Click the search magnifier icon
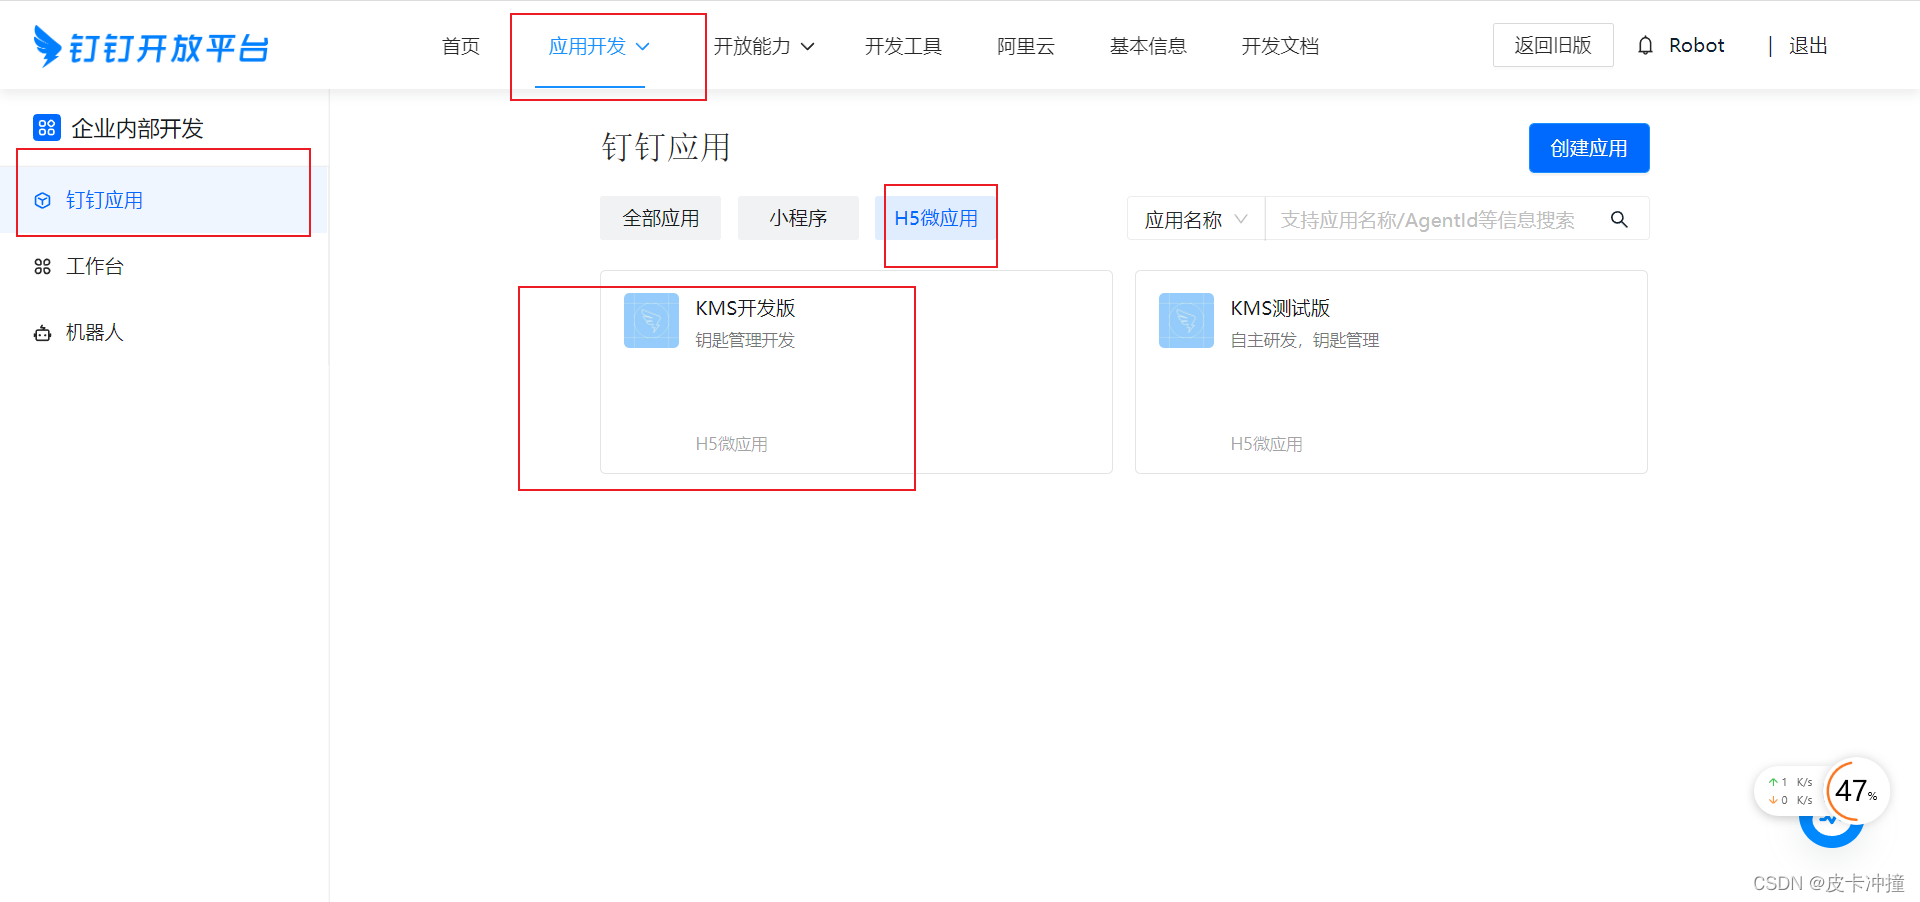This screenshot has width=1920, height=902. coord(1619,219)
